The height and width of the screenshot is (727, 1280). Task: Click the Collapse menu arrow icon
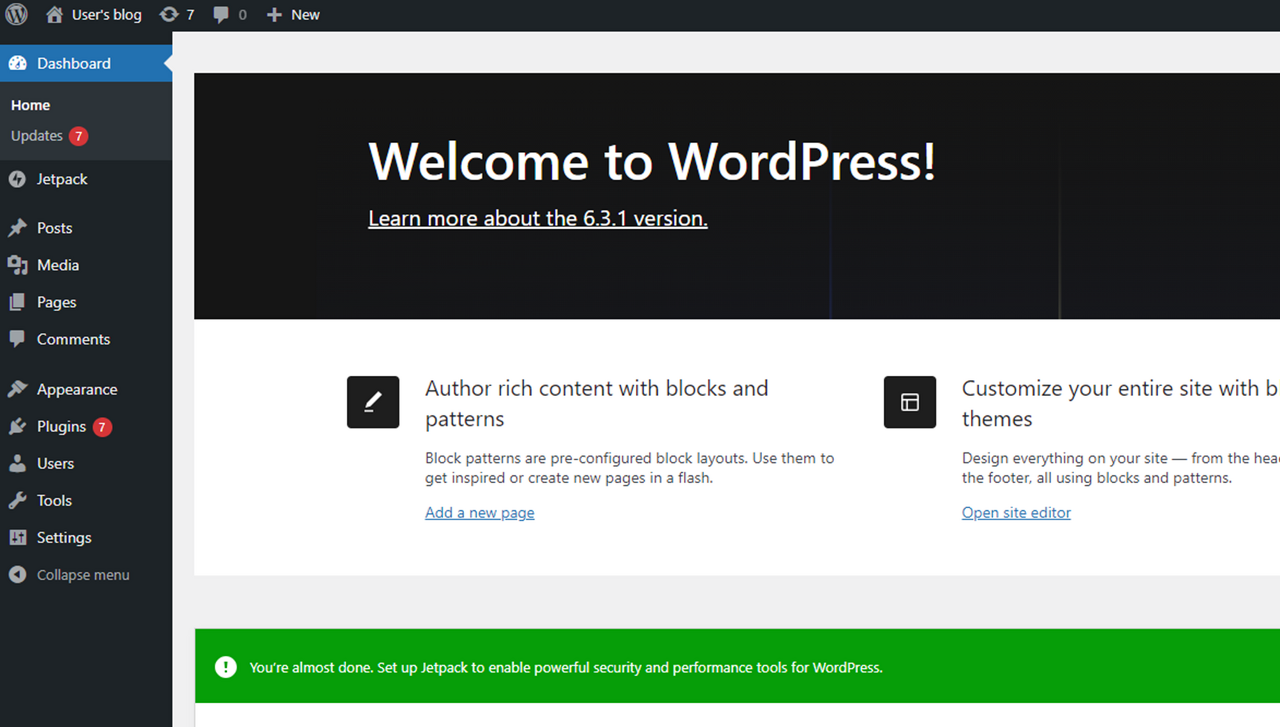click(x=17, y=575)
